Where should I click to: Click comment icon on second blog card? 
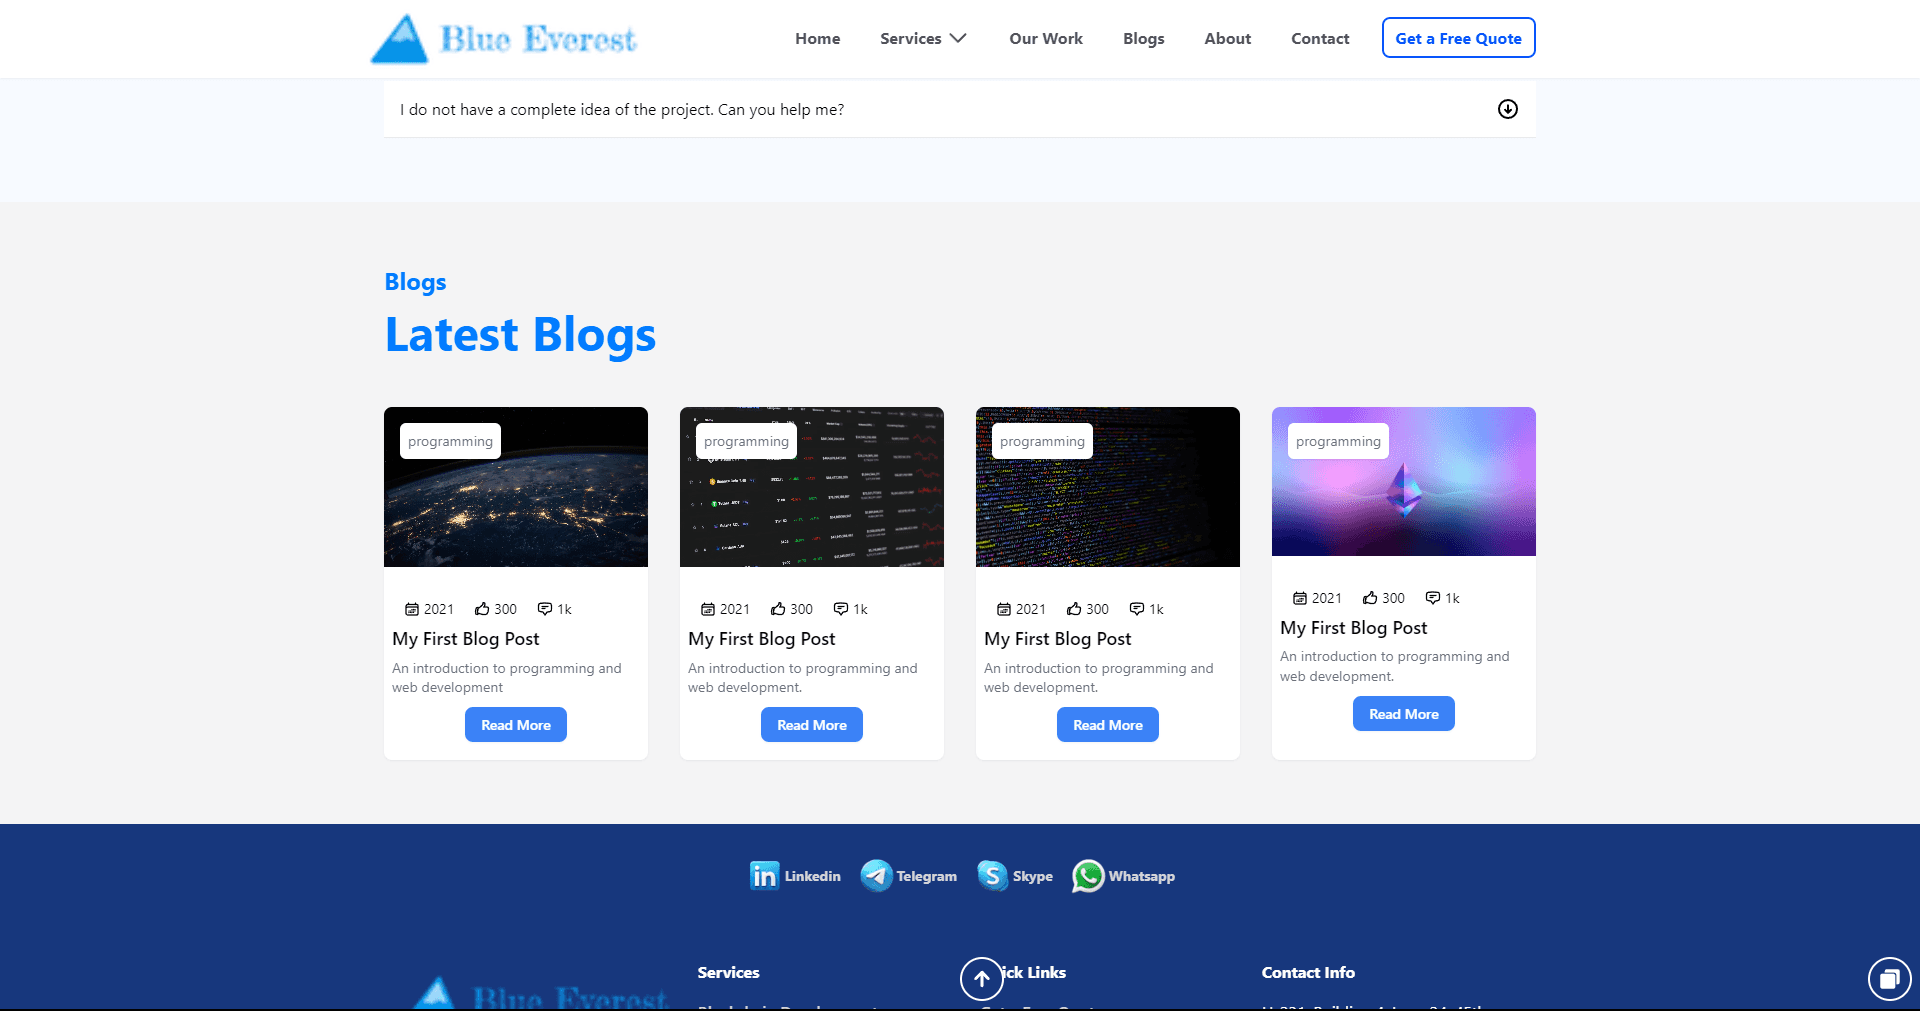click(841, 609)
